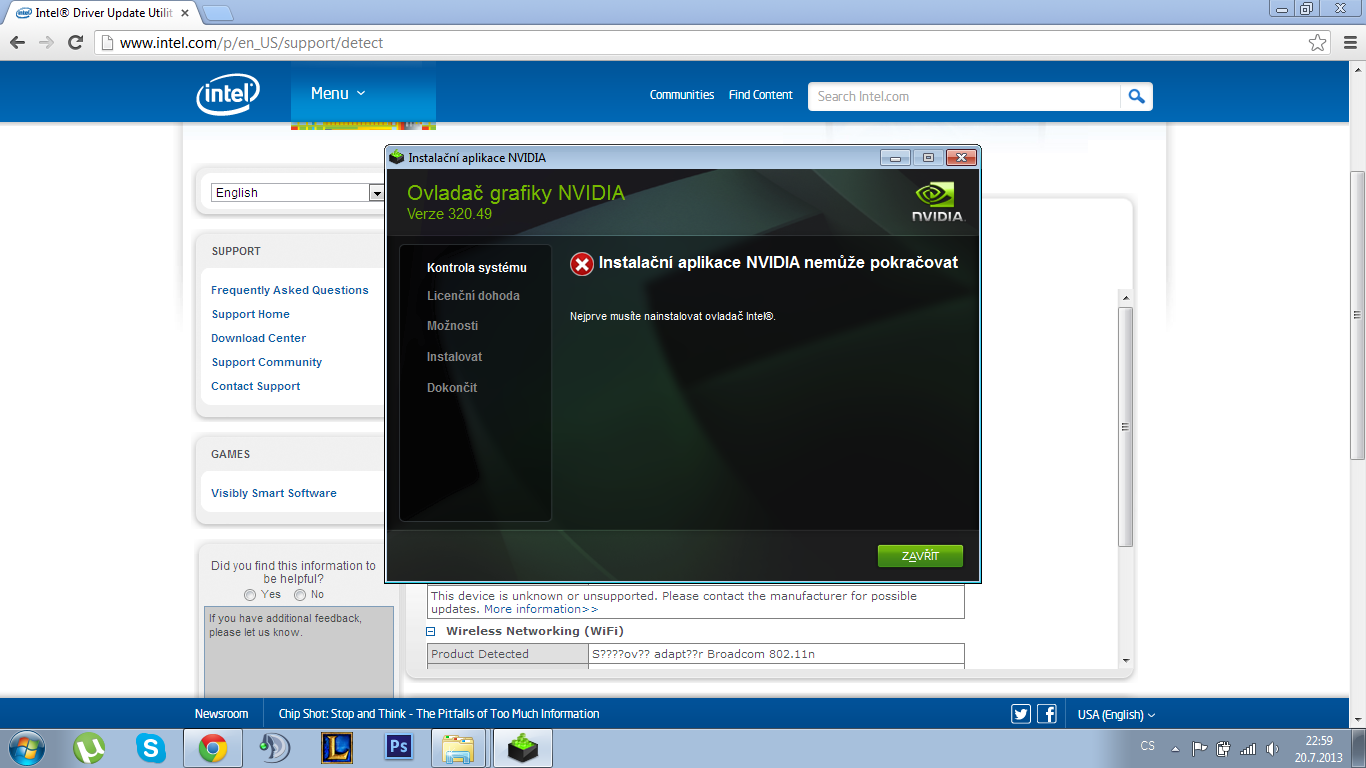Bookmark this page with the star icon

coord(1318,43)
